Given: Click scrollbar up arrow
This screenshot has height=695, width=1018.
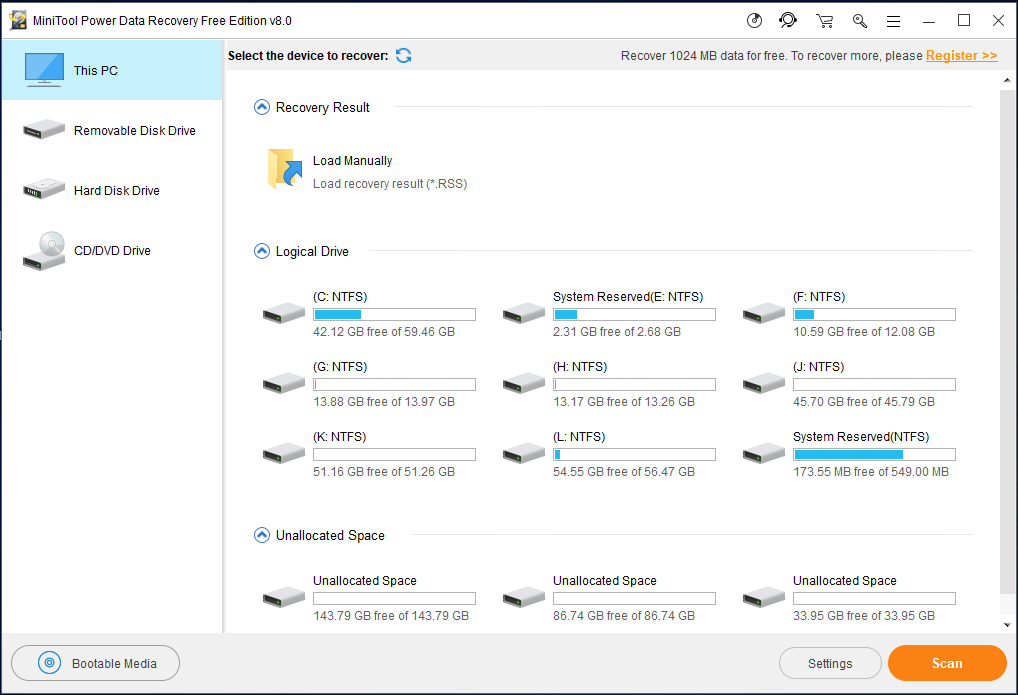Looking at the screenshot, I should [1007, 81].
